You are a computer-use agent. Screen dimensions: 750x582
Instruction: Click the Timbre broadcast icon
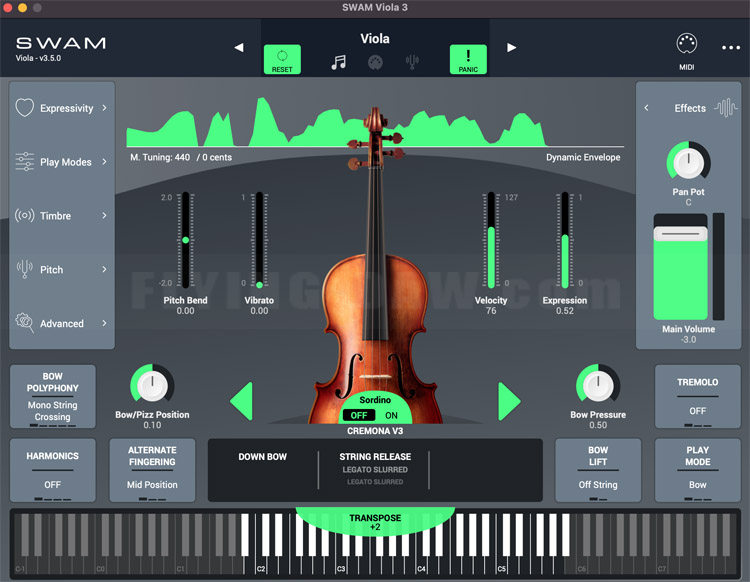tap(25, 215)
